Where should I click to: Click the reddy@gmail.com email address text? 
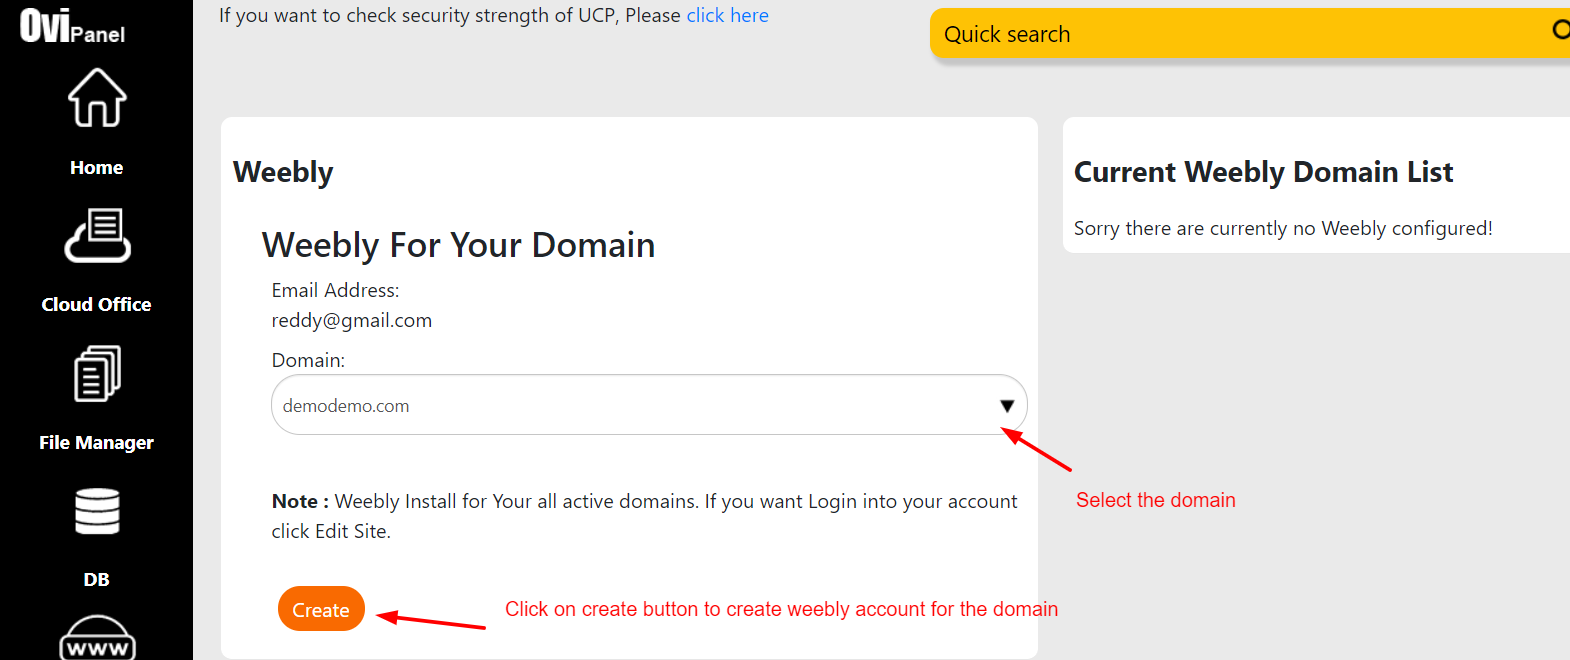pyautogui.click(x=352, y=321)
